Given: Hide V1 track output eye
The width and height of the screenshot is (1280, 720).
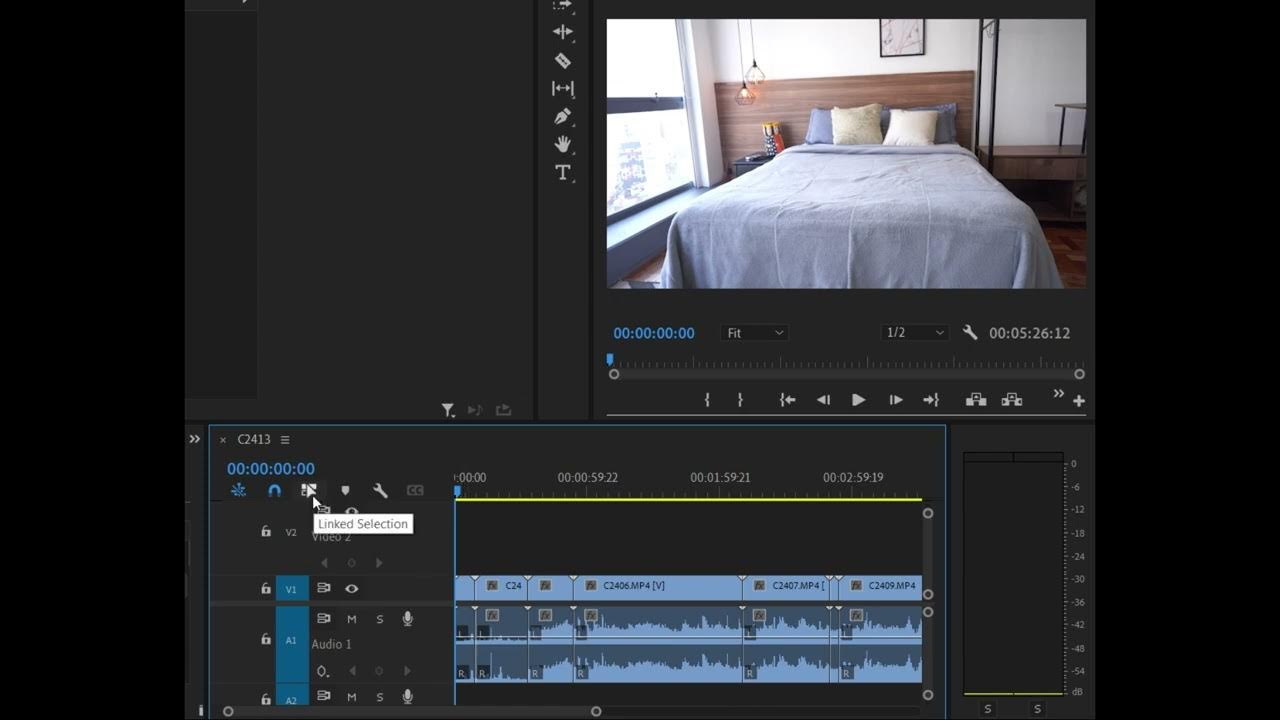Looking at the screenshot, I should coord(351,589).
